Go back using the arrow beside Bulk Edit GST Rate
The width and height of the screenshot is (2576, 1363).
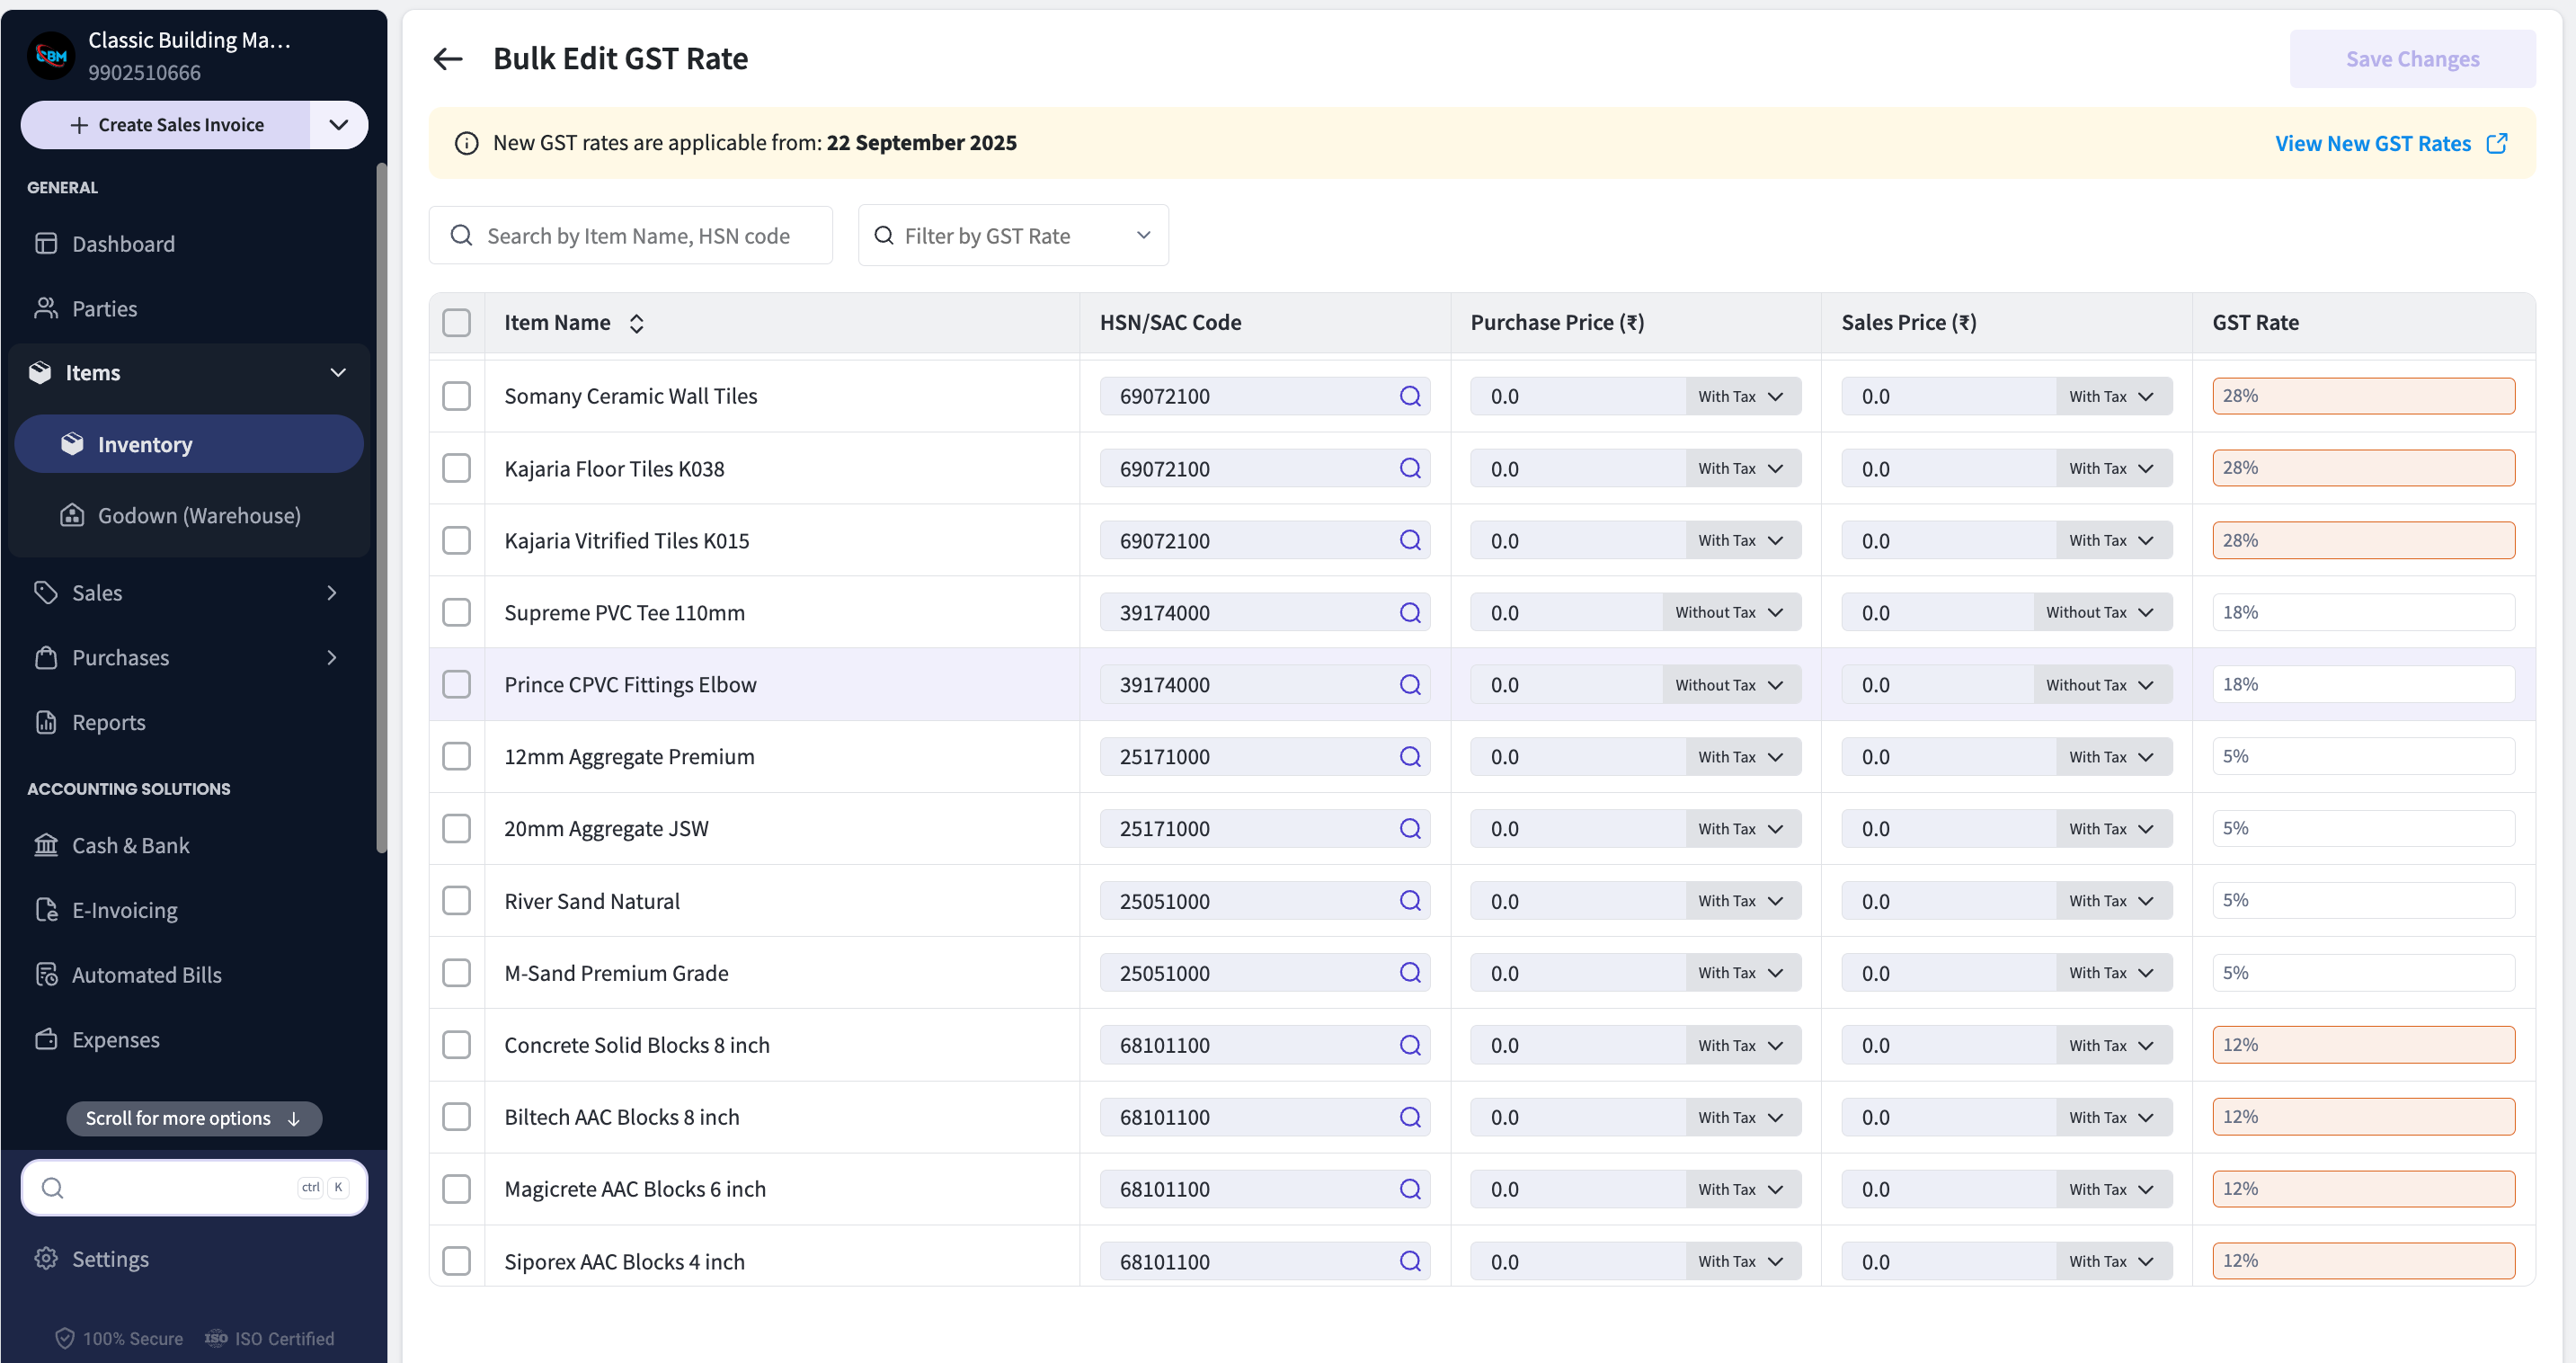[x=447, y=59]
